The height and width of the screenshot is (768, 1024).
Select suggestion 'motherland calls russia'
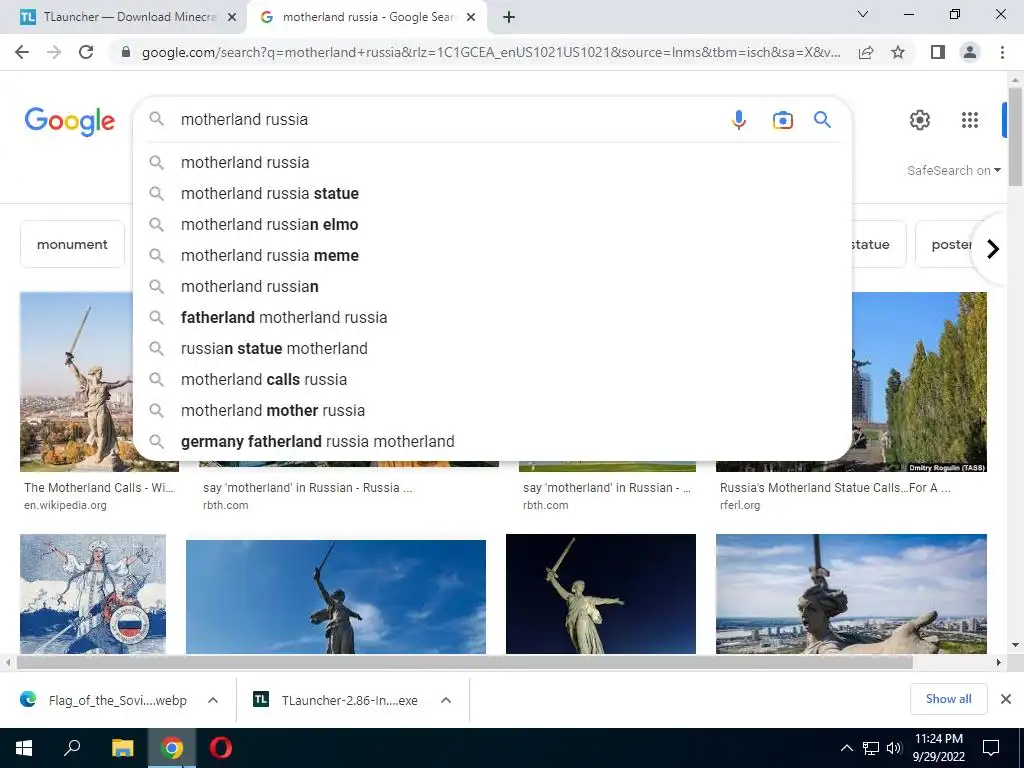tap(492, 379)
